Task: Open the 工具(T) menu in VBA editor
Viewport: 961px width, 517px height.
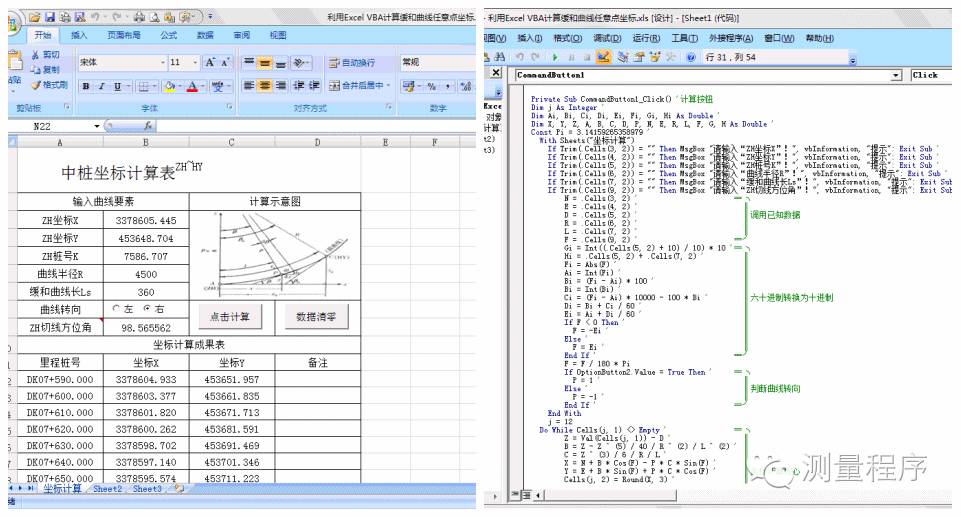Action: click(685, 38)
